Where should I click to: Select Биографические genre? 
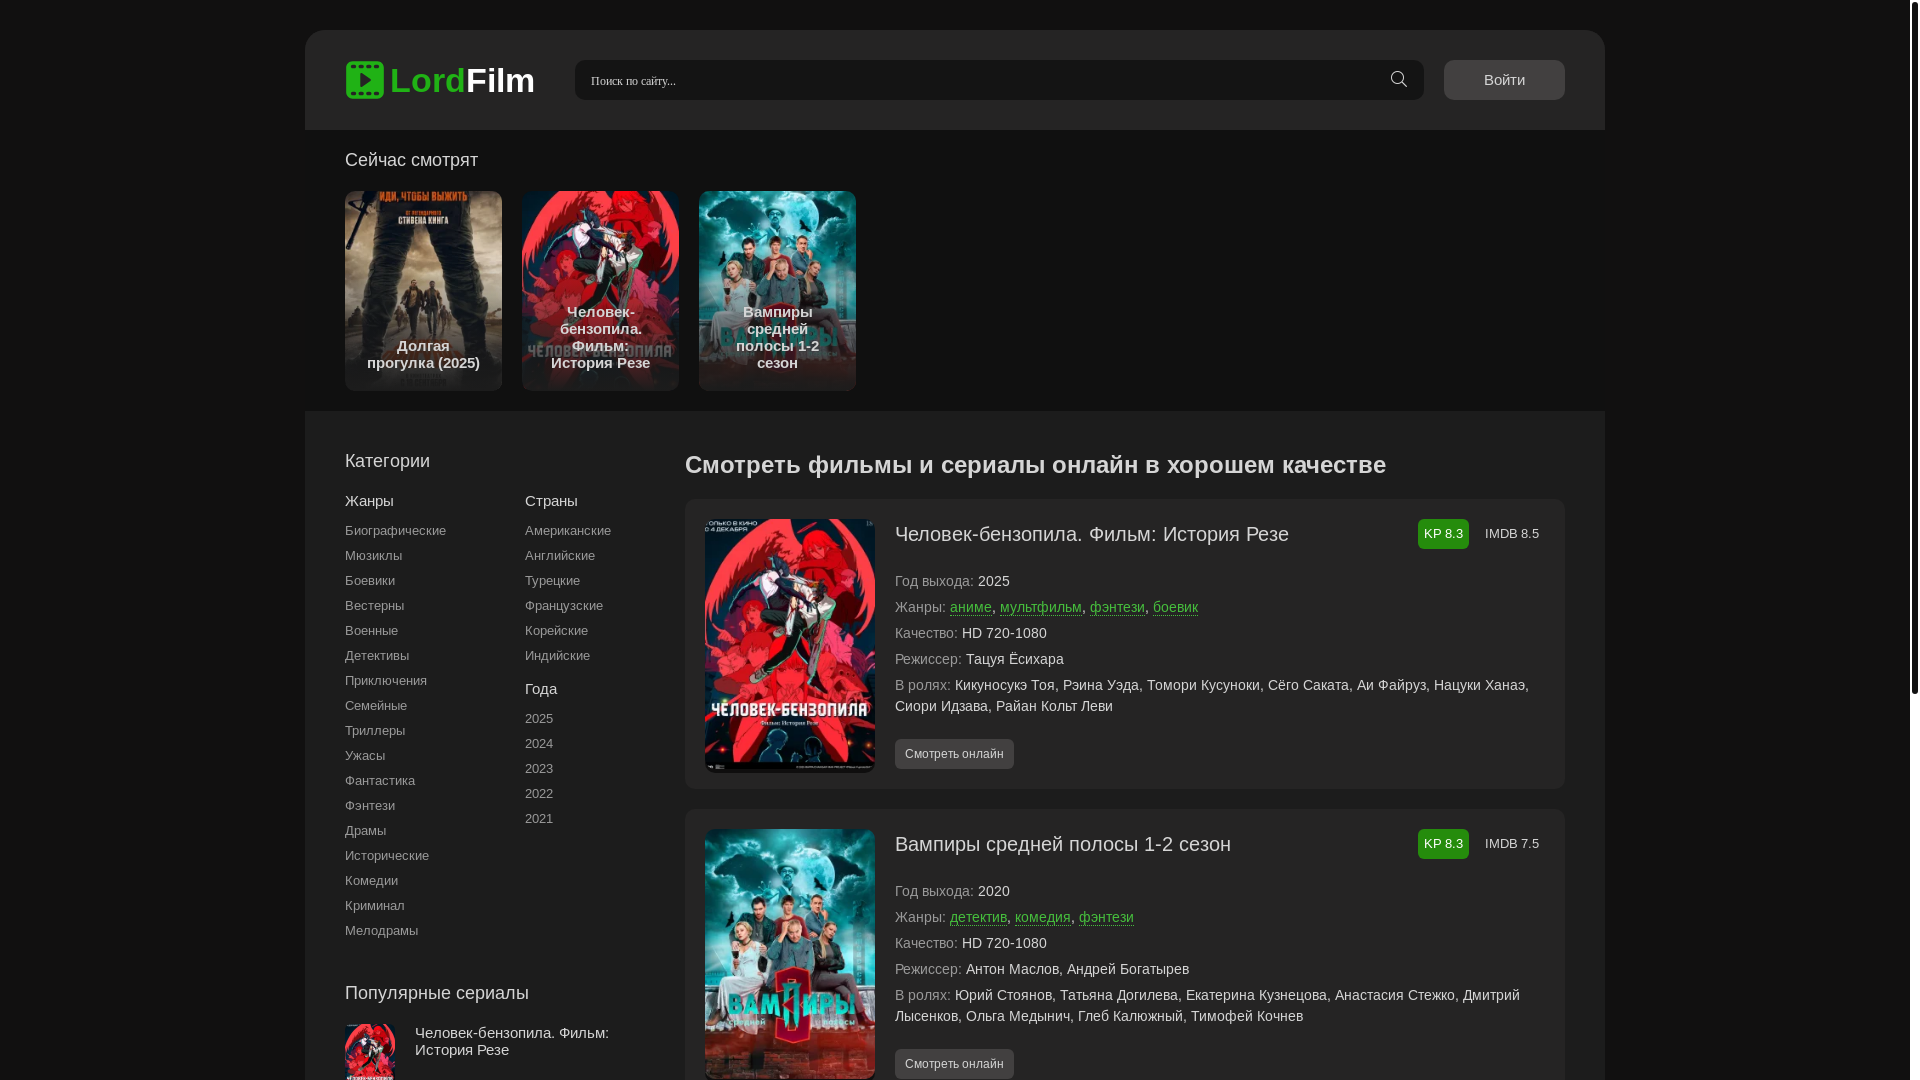[x=395, y=531]
